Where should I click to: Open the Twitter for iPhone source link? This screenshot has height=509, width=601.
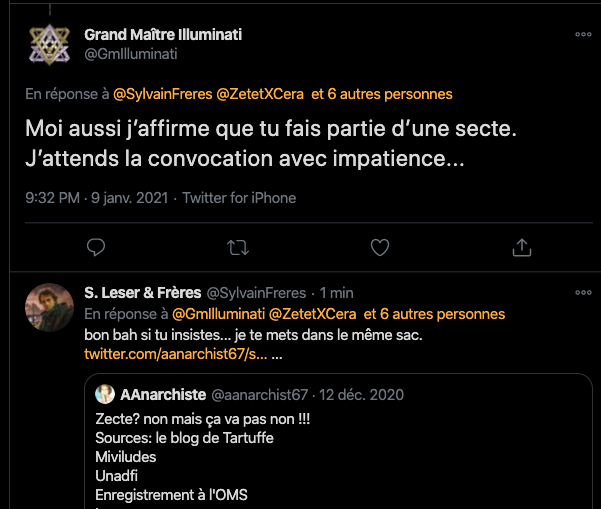[x=240, y=198]
